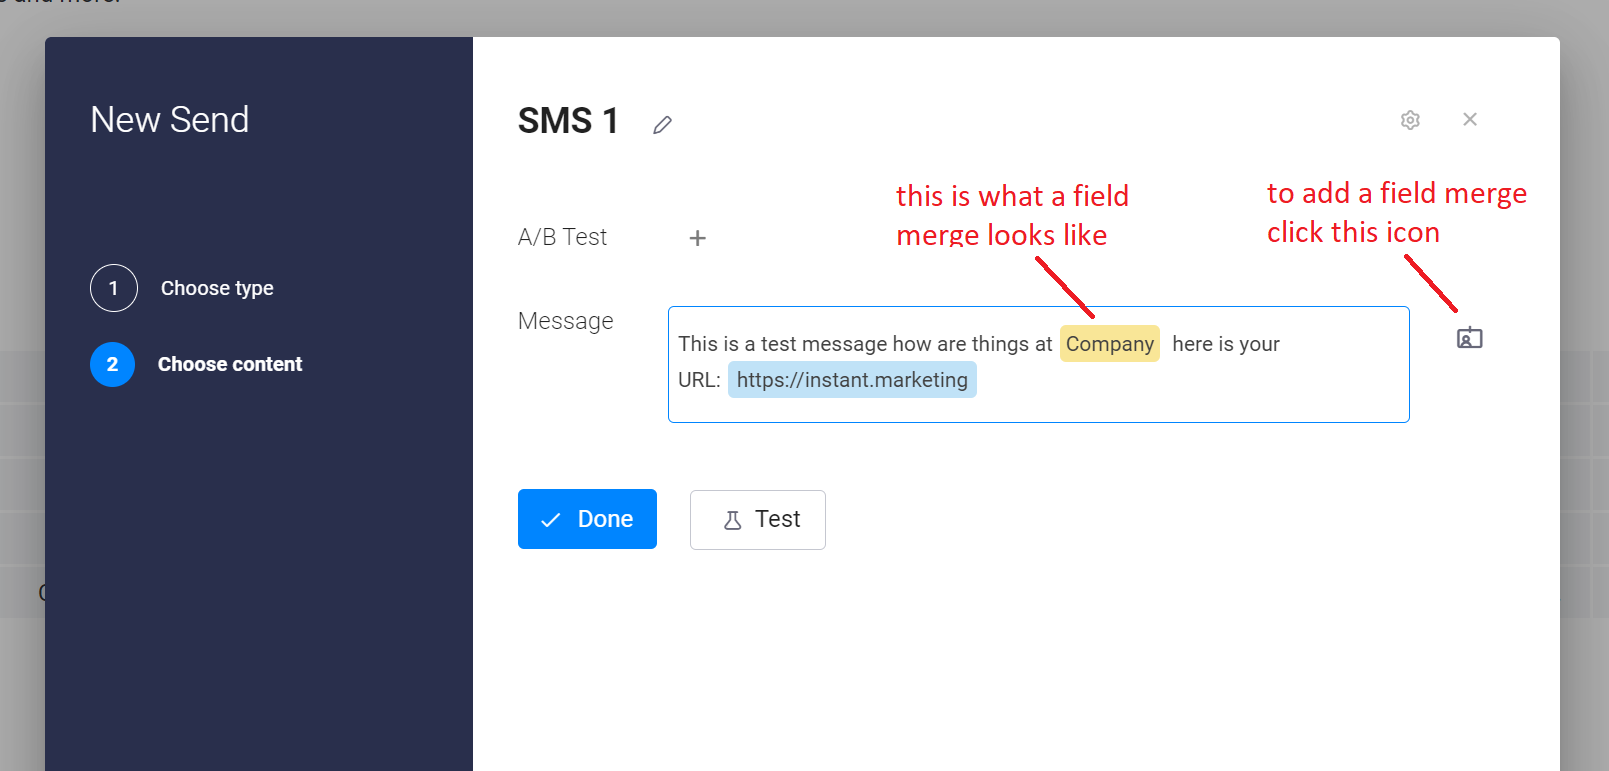Click the https://instant.marketing URL chip
Screen dimensions: 1609x771
pos(852,380)
